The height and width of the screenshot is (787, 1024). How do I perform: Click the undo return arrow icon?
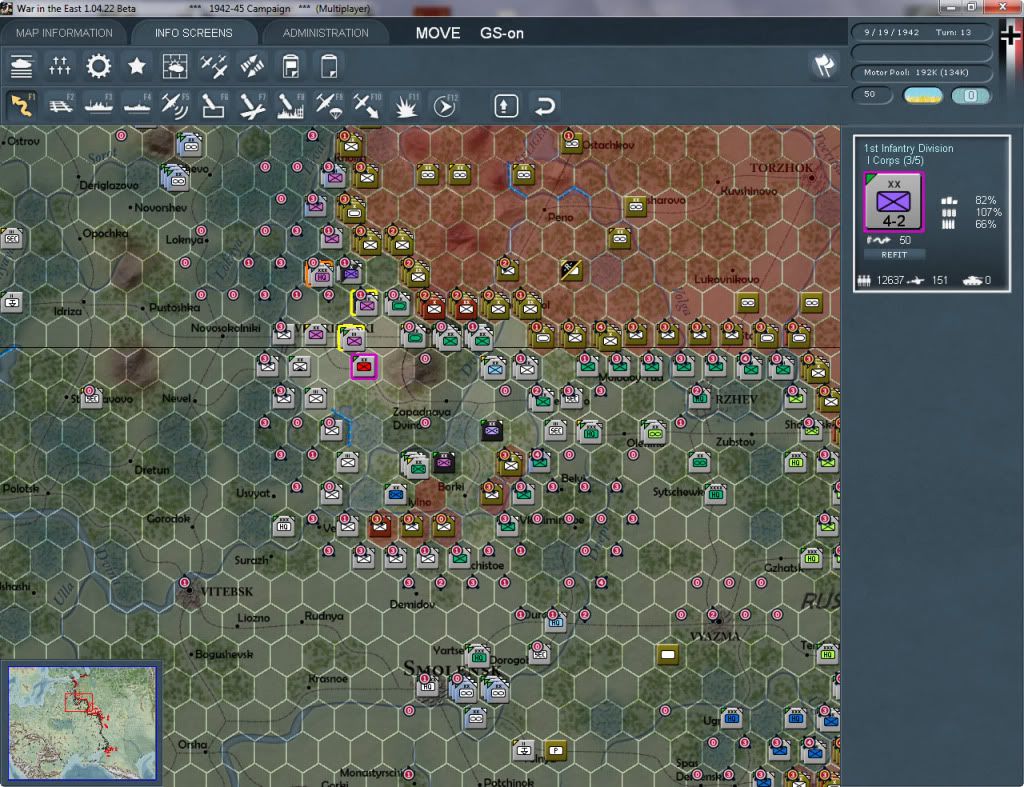click(545, 106)
